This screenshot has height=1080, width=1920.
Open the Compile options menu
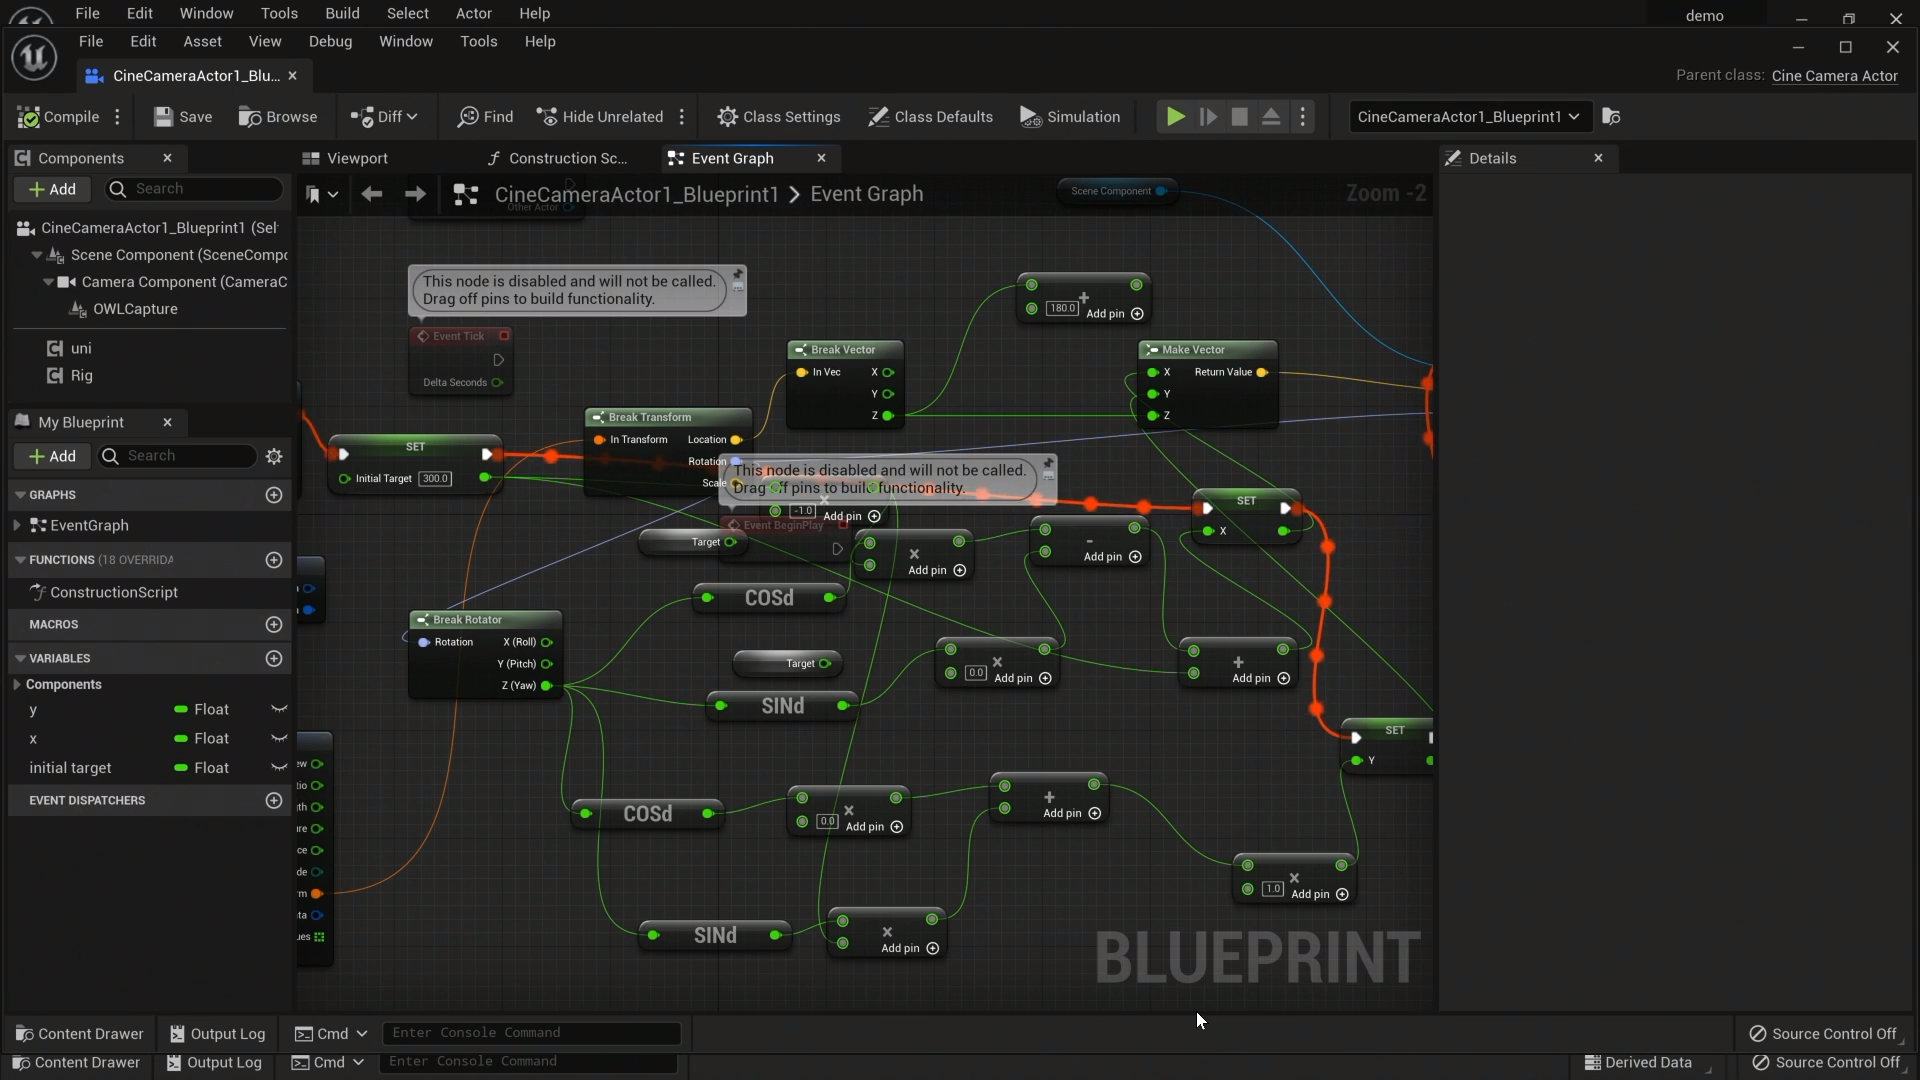point(118,117)
